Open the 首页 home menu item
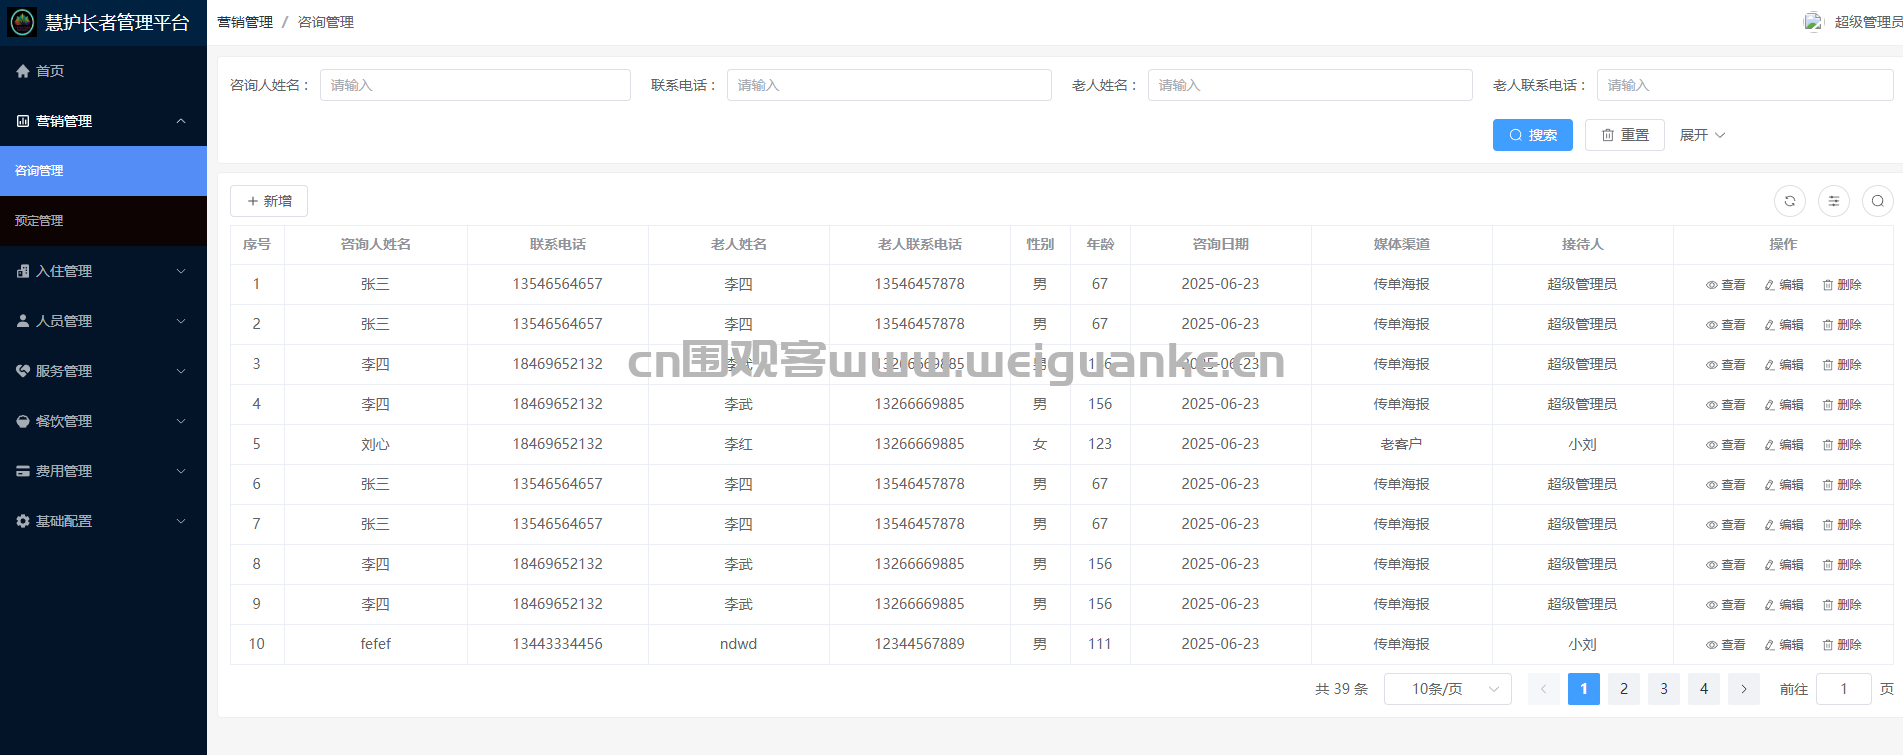The width and height of the screenshot is (1903, 755). (103, 71)
